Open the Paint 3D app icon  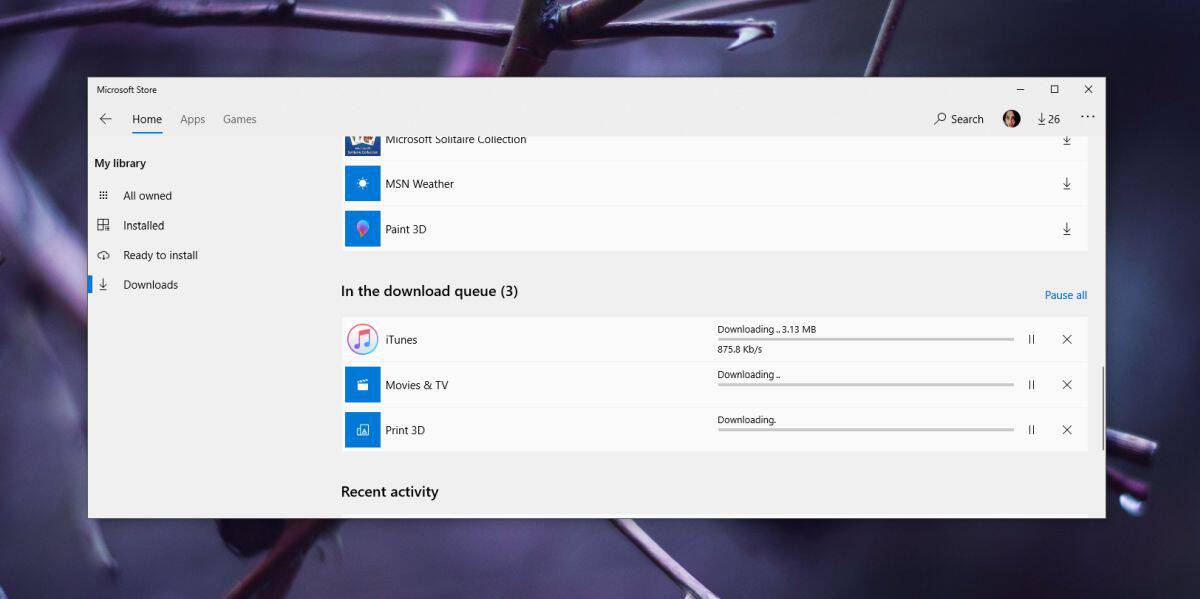[363, 229]
